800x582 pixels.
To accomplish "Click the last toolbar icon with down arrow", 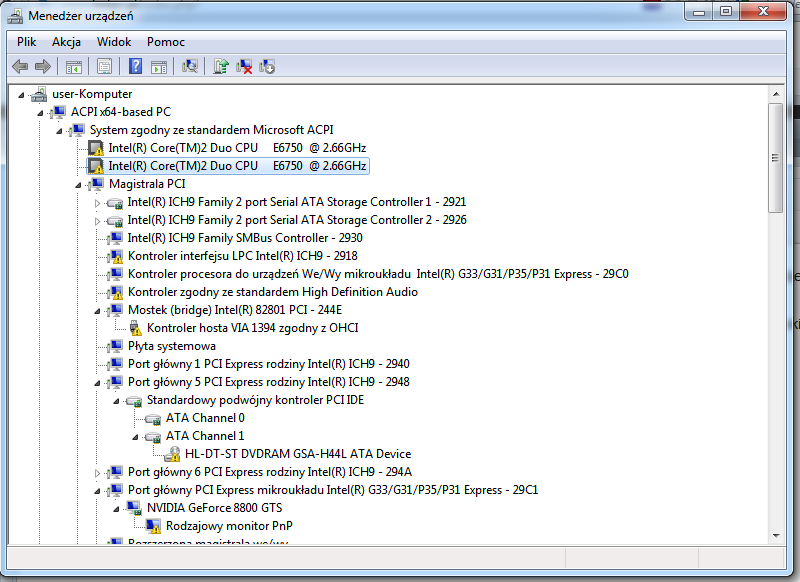I will pos(267,66).
